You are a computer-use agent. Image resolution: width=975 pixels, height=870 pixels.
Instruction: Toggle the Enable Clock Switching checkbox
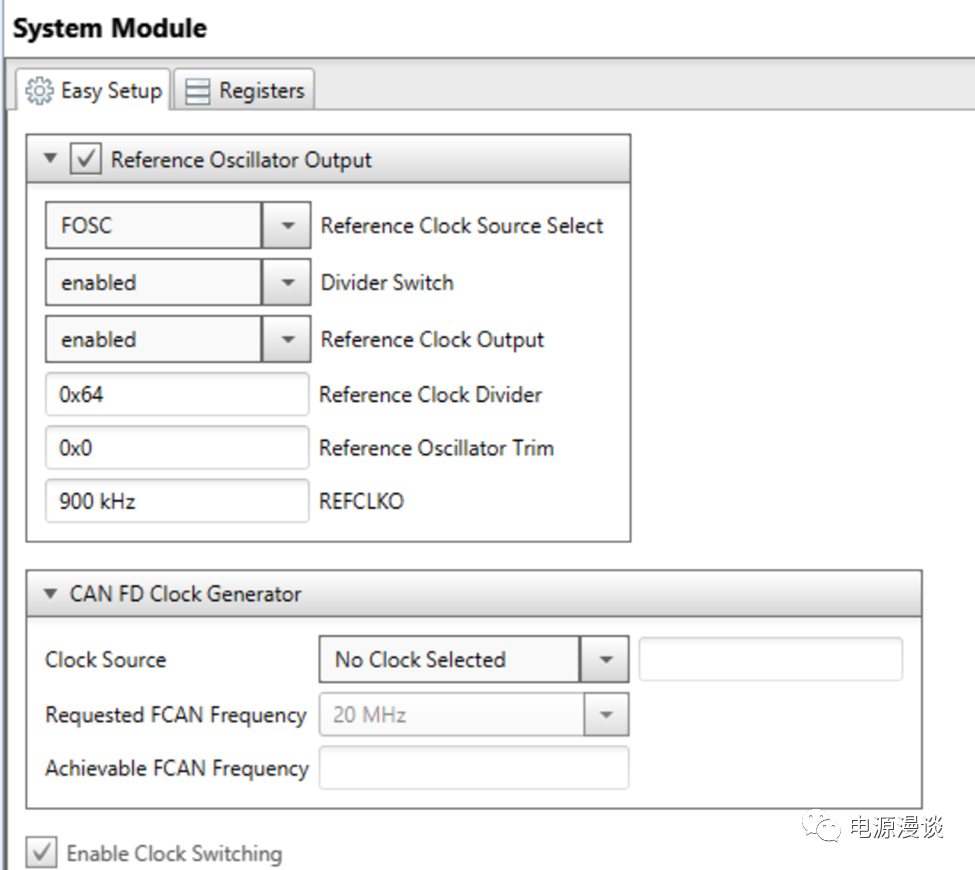41,853
